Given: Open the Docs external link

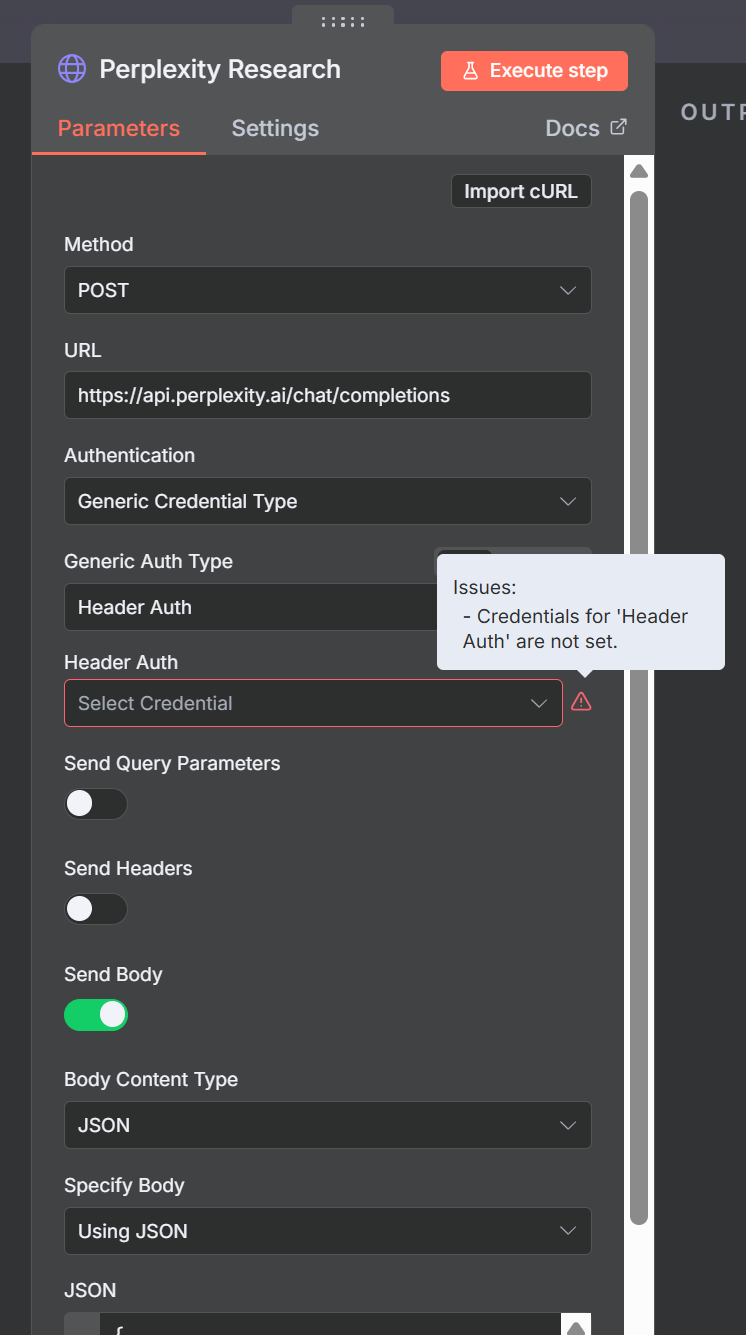Looking at the screenshot, I should pos(586,128).
